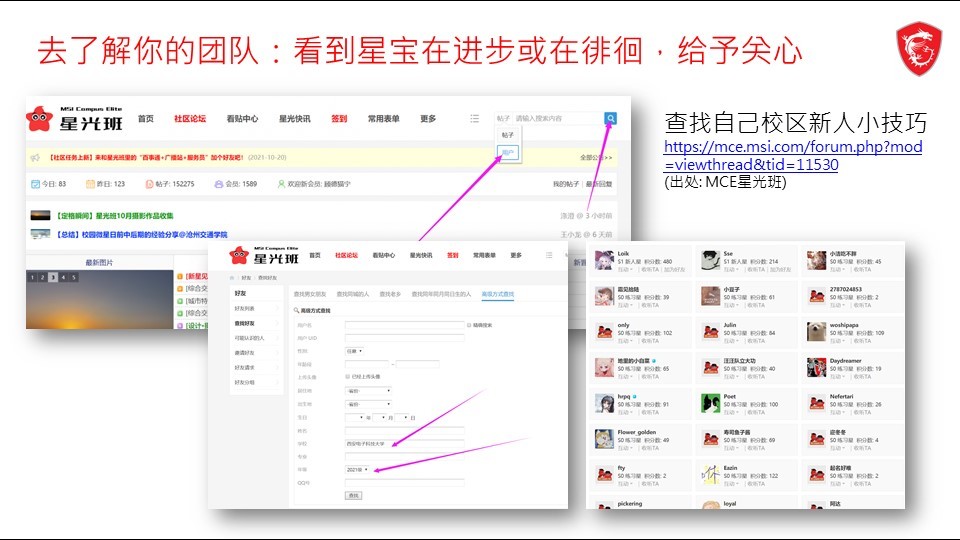
Task: Open the 出生地 province dropdown
Action: [x=368, y=404]
